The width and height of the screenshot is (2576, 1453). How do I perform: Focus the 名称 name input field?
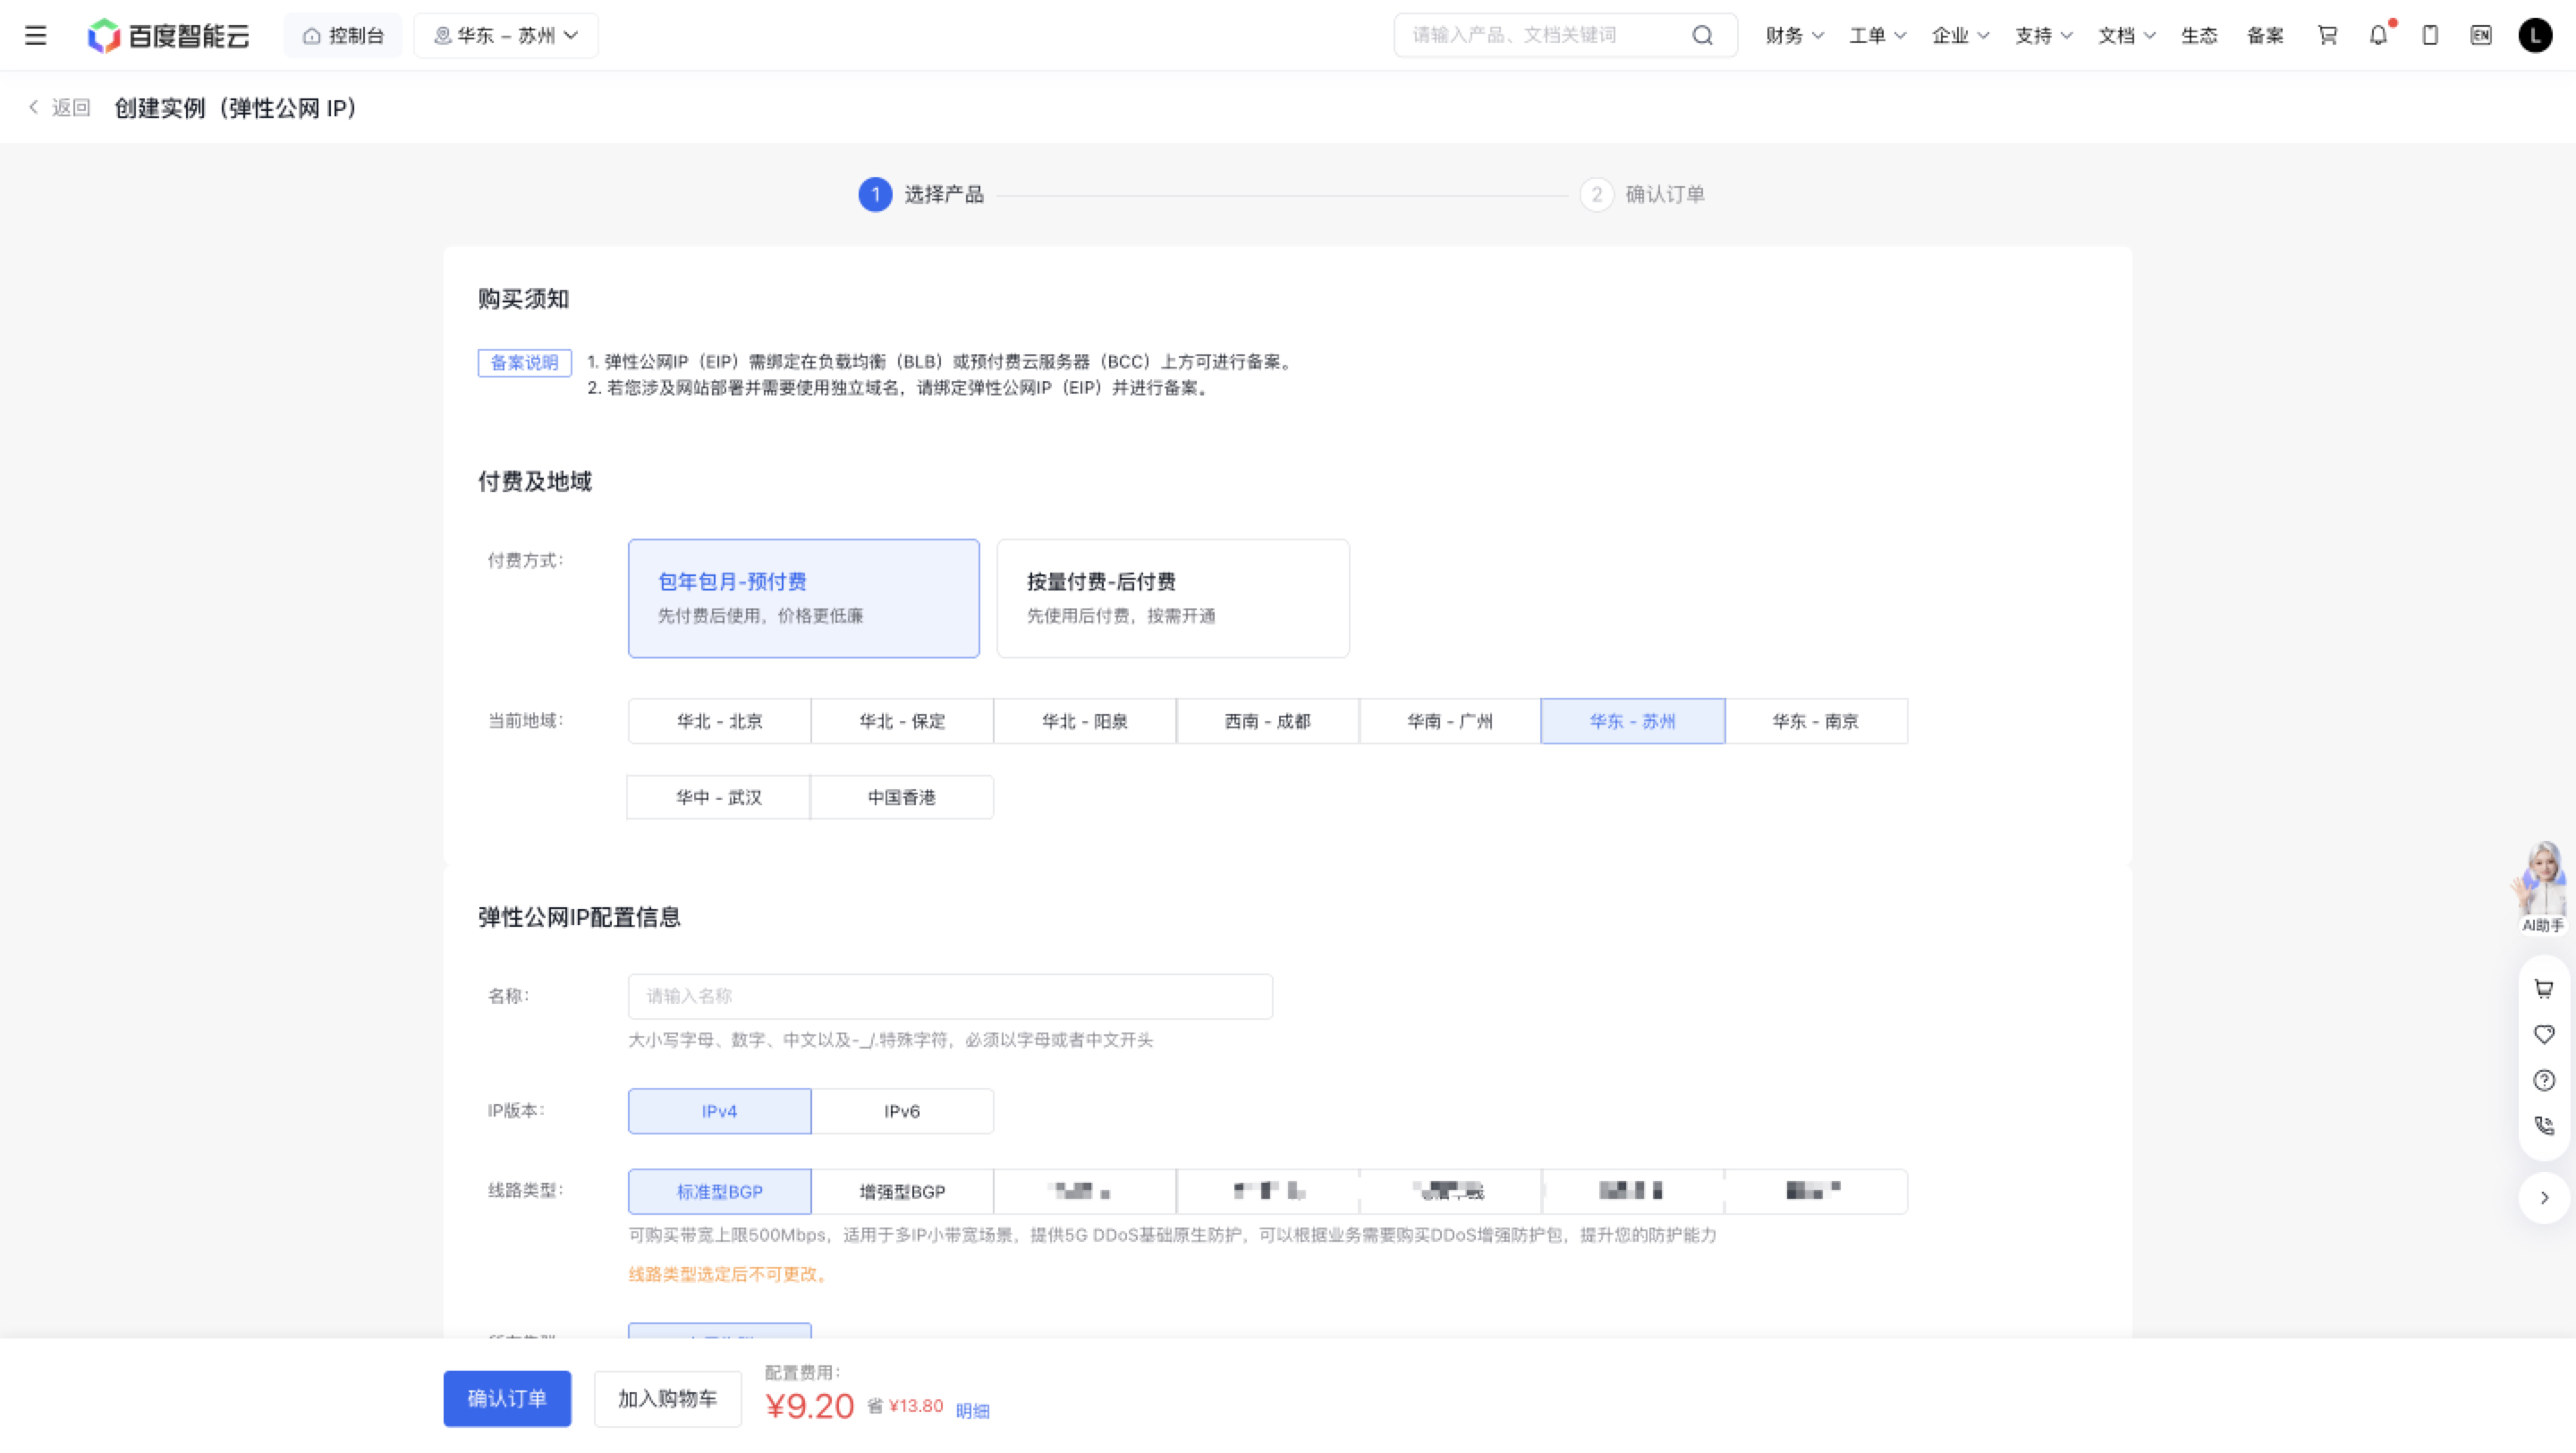[950, 996]
